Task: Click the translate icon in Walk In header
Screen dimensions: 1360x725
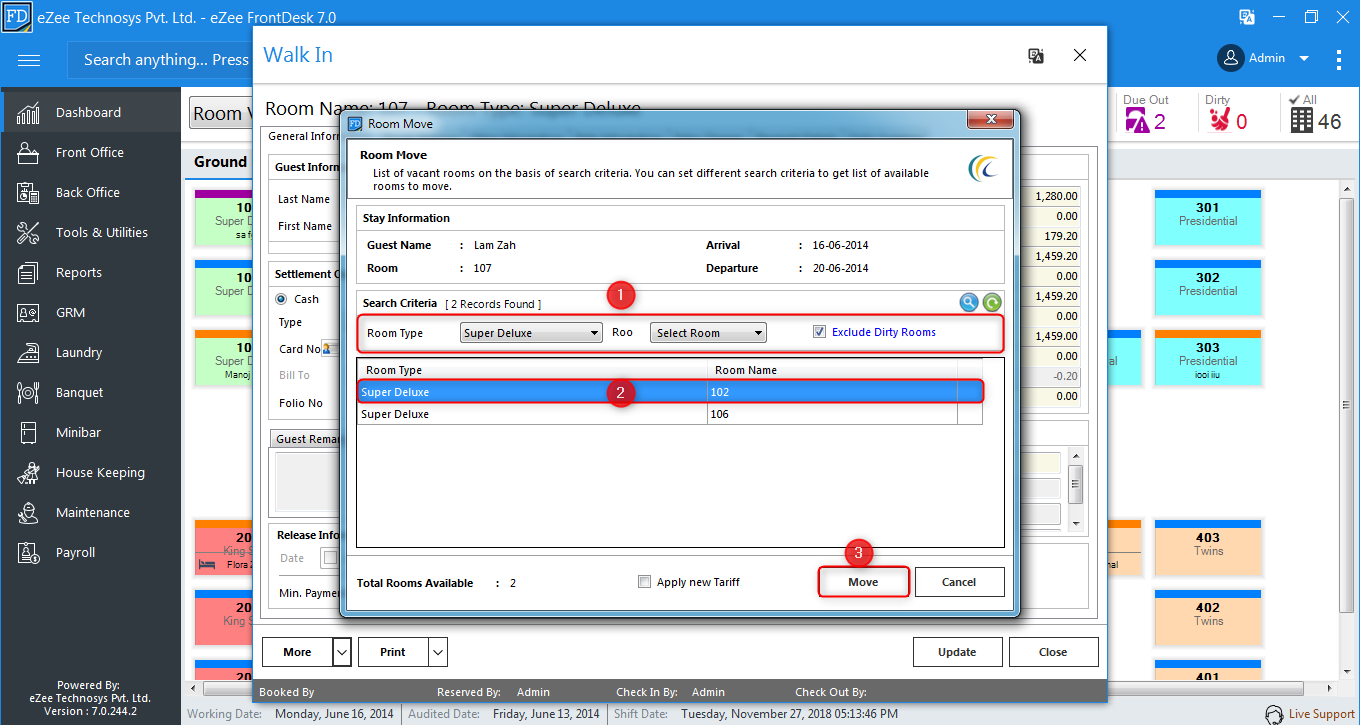Action: [1036, 56]
